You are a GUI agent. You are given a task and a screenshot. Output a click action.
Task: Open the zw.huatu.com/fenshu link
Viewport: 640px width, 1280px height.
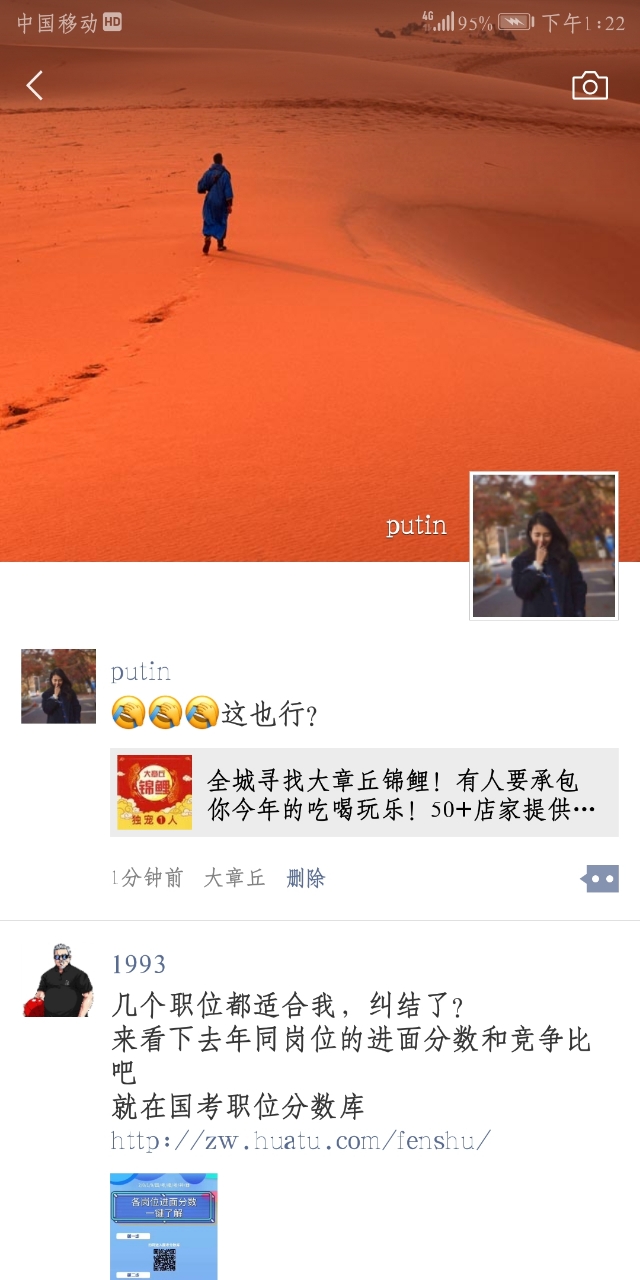(x=301, y=1140)
